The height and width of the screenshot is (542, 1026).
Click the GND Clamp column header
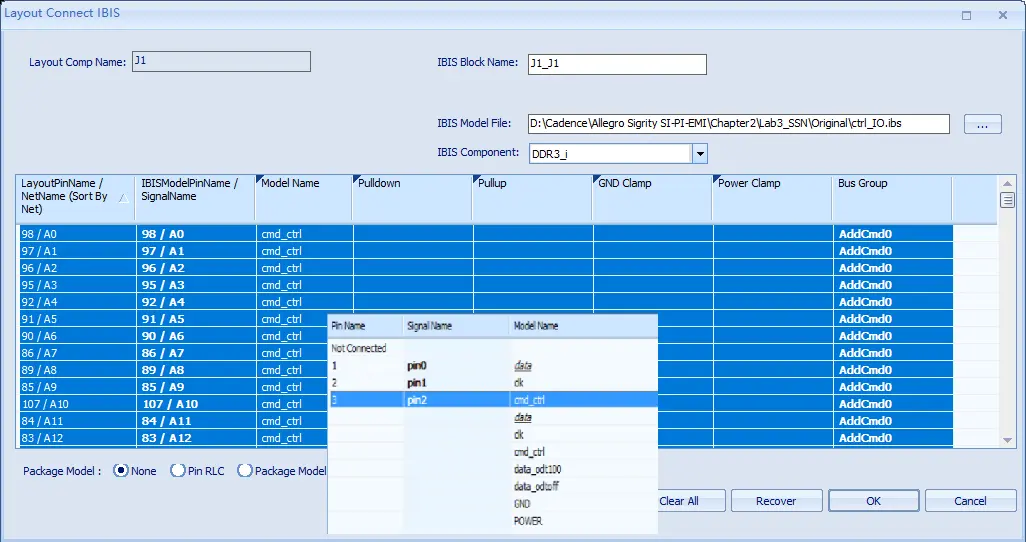coord(652,197)
